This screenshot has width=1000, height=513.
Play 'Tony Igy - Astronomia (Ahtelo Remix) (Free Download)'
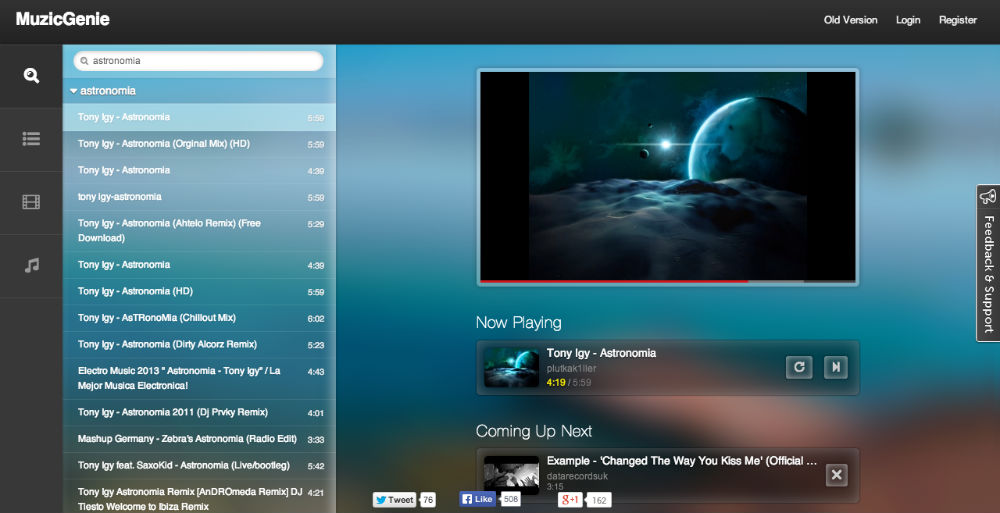[199, 231]
